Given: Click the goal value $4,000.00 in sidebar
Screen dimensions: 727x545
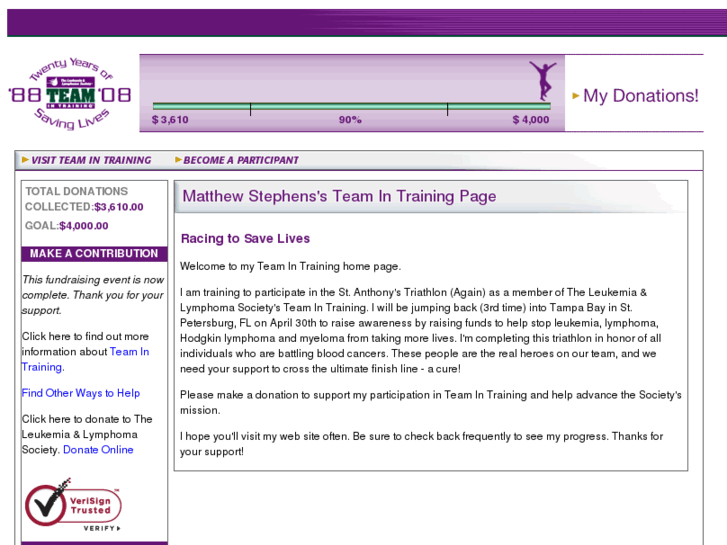Looking at the screenshot, I should pyautogui.click(x=84, y=226).
